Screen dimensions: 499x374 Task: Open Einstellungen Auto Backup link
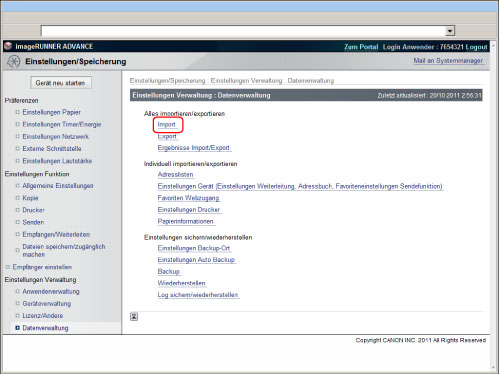point(196,260)
